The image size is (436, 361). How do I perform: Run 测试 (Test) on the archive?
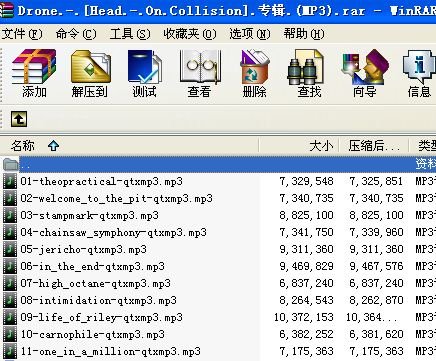(144, 74)
